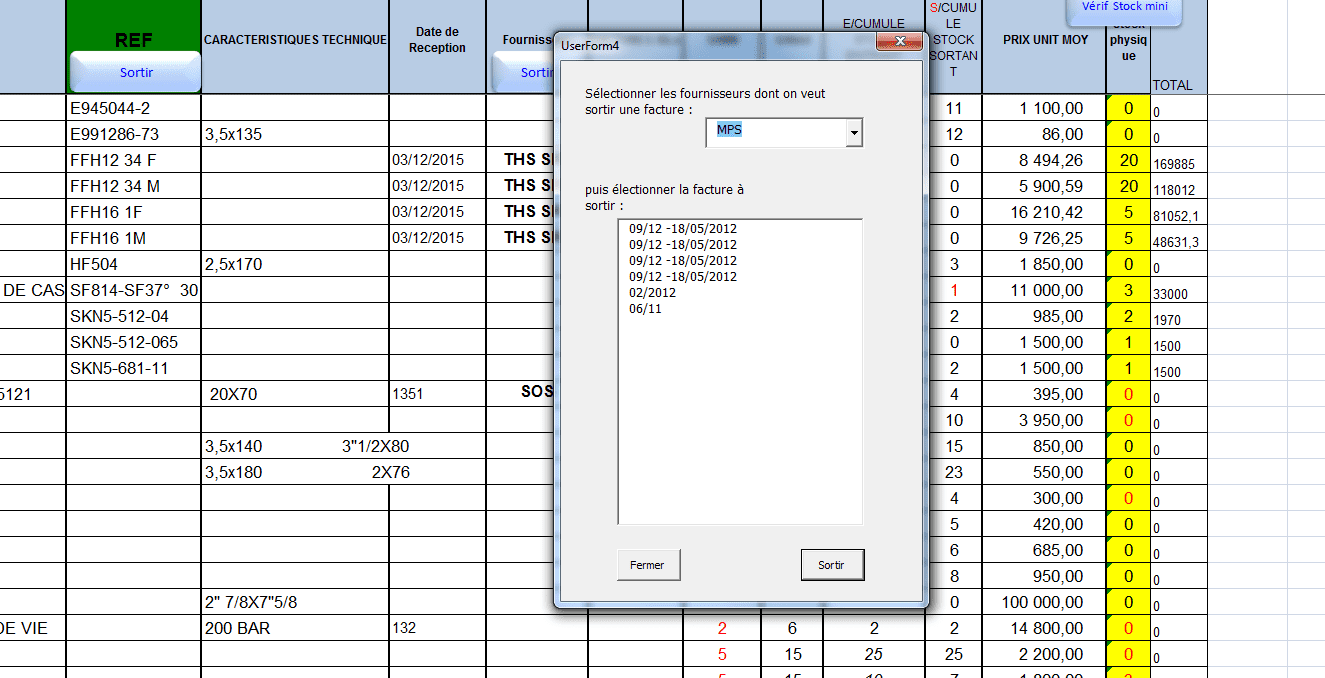Image resolution: width=1325 pixels, height=678 pixels.
Task: Select price cell 3 950,00
Action: point(1045,420)
